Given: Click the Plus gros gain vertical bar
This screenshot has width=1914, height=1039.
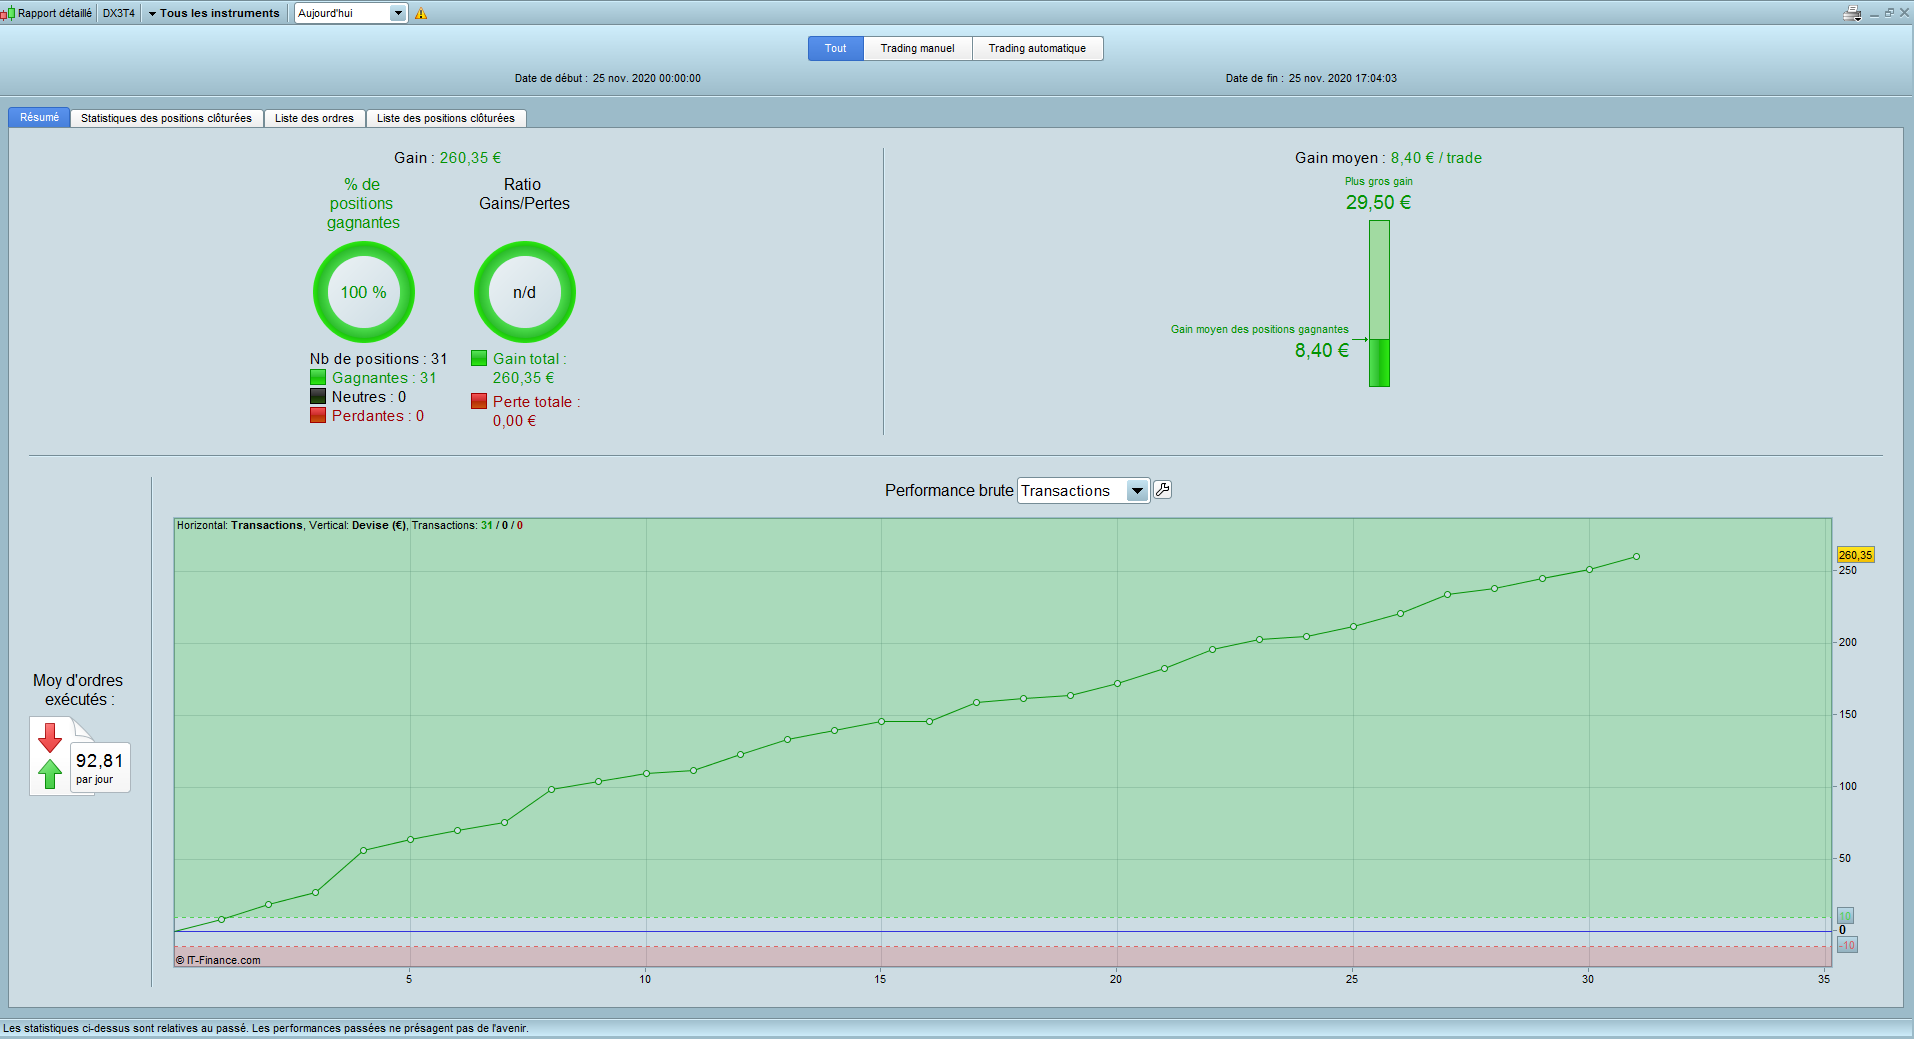Looking at the screenshot, I should 1379,303.
